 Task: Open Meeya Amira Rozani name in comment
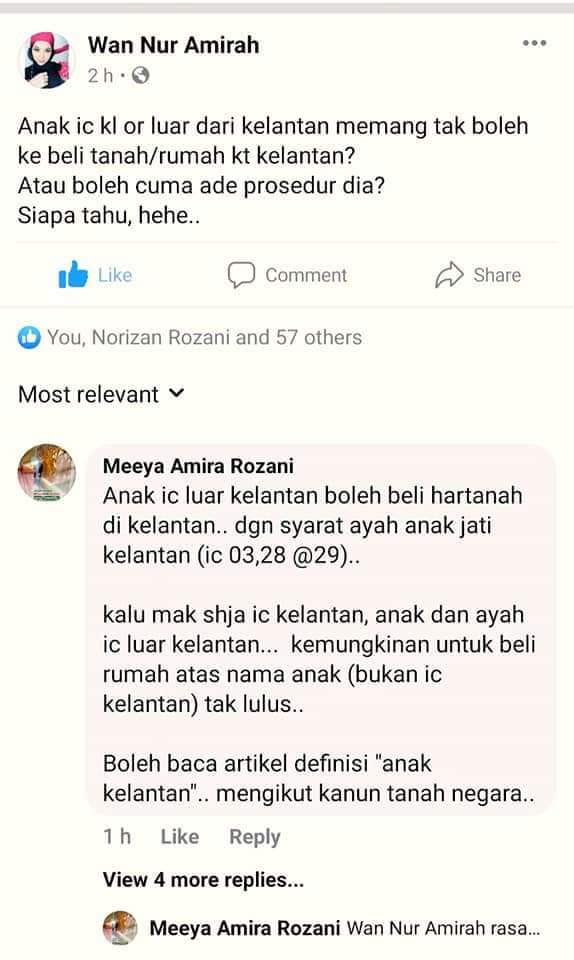(198, 466)
